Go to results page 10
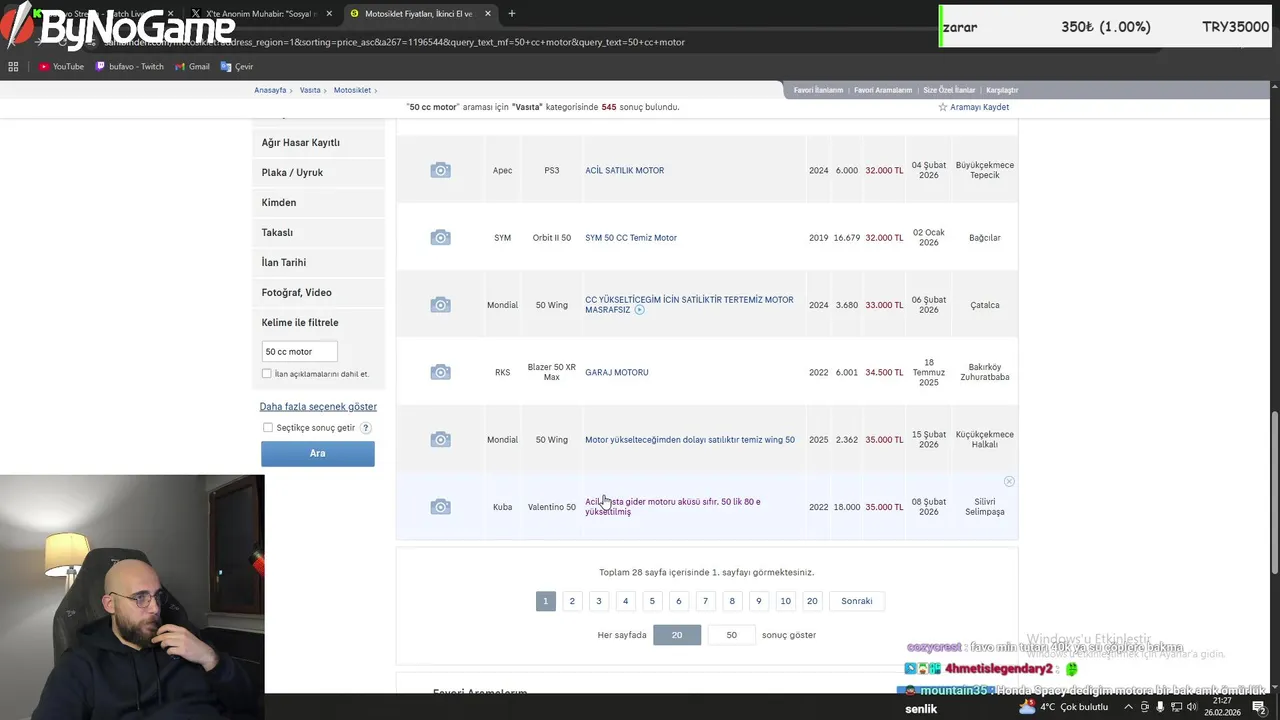 [786, 601]
